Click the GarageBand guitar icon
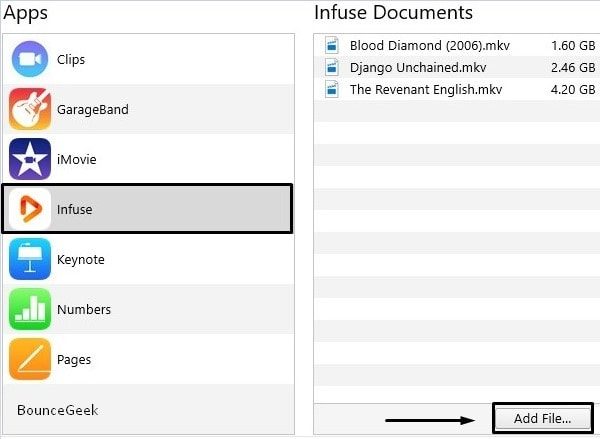The image size is (600, 439). click(30, 109)
